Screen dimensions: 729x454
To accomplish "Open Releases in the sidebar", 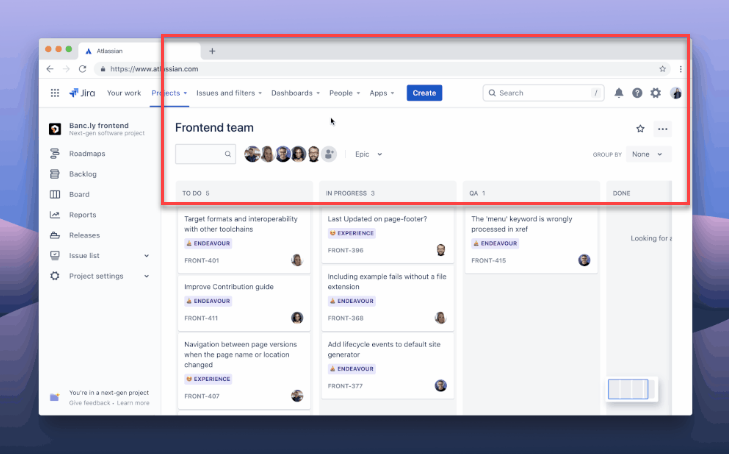I will click(84, 235).
